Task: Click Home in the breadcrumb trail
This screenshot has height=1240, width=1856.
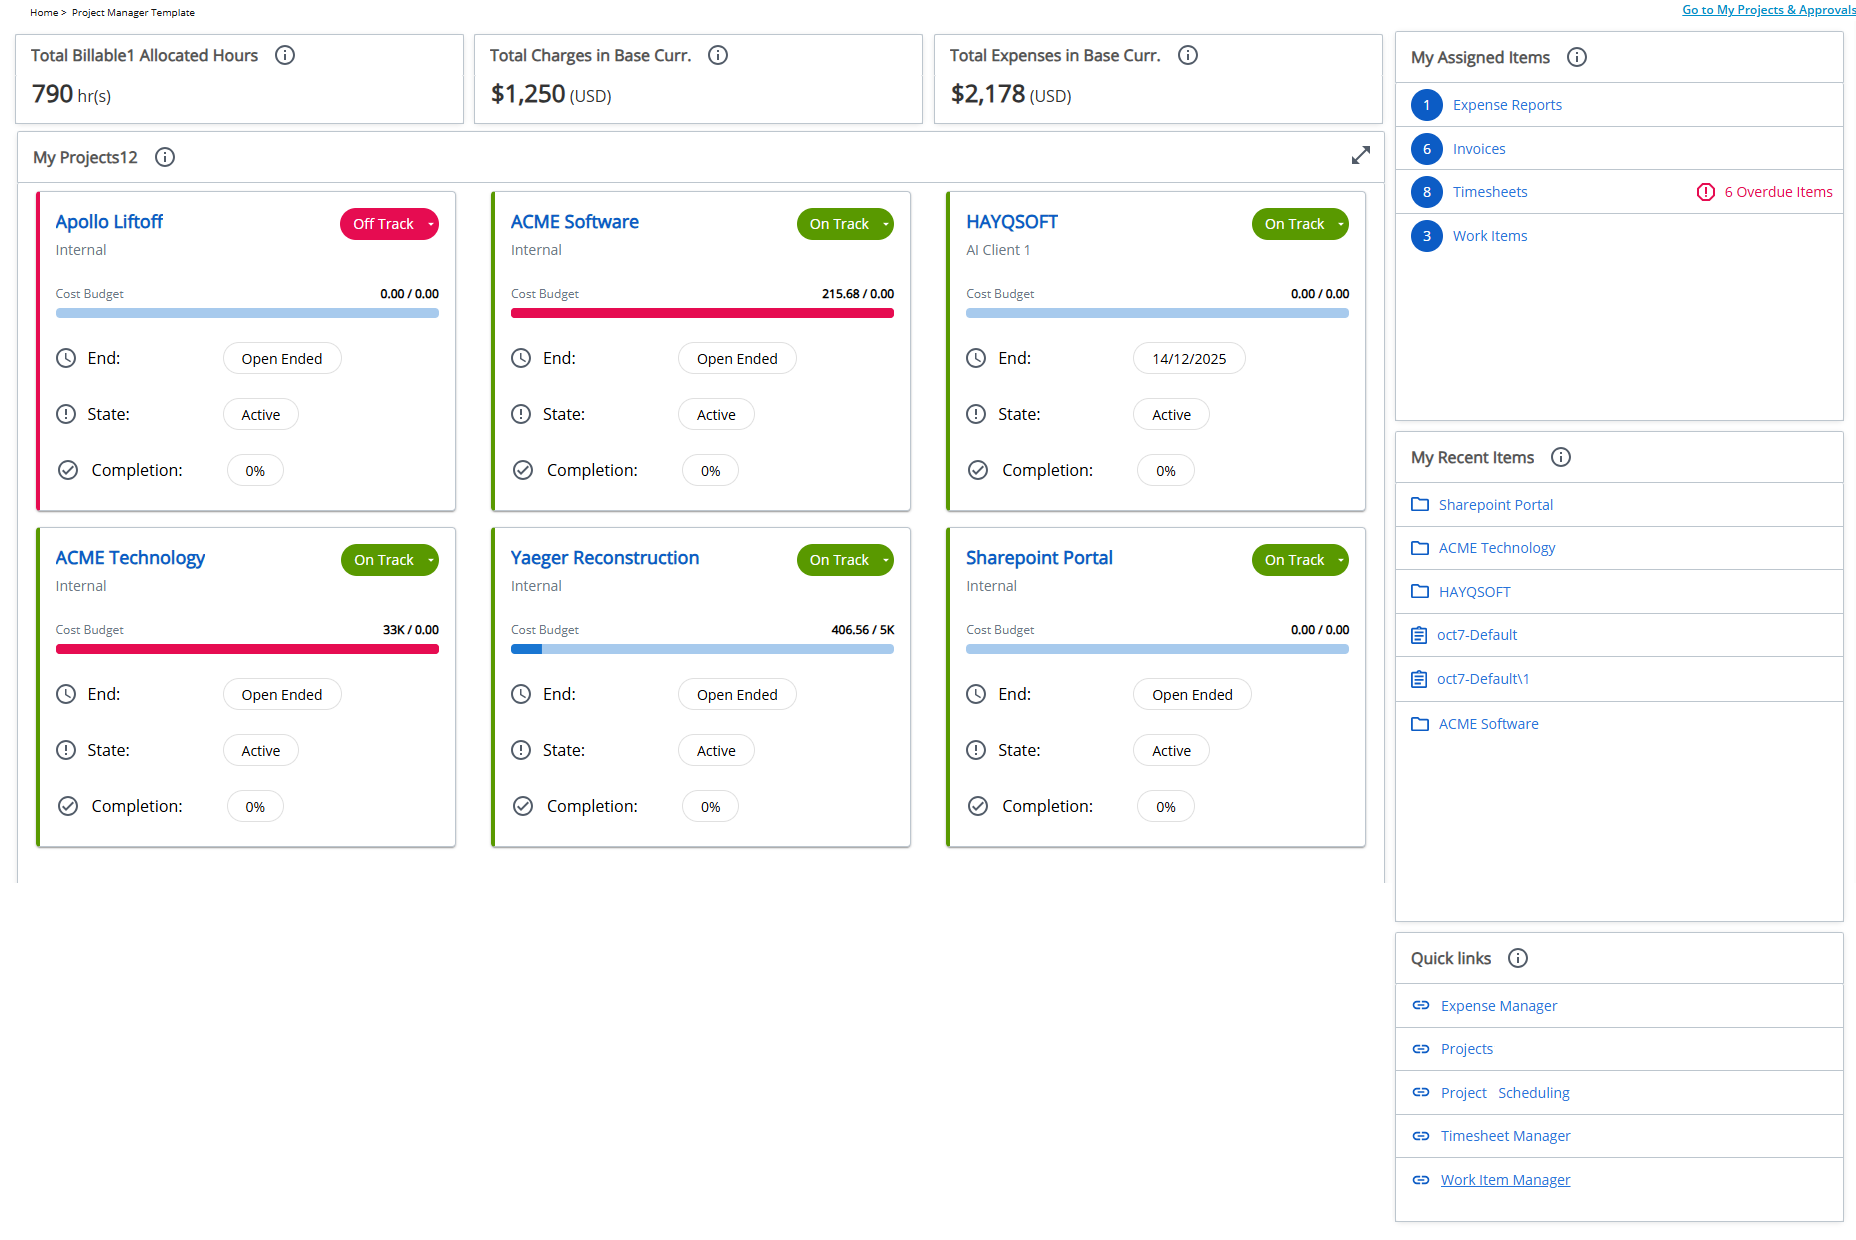Action: coord(43,12)
